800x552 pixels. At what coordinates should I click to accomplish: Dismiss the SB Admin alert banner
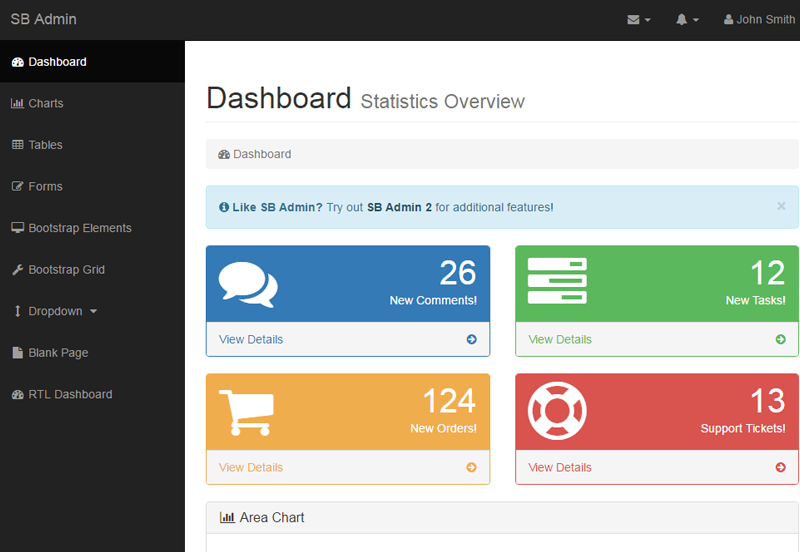(781, 206)
